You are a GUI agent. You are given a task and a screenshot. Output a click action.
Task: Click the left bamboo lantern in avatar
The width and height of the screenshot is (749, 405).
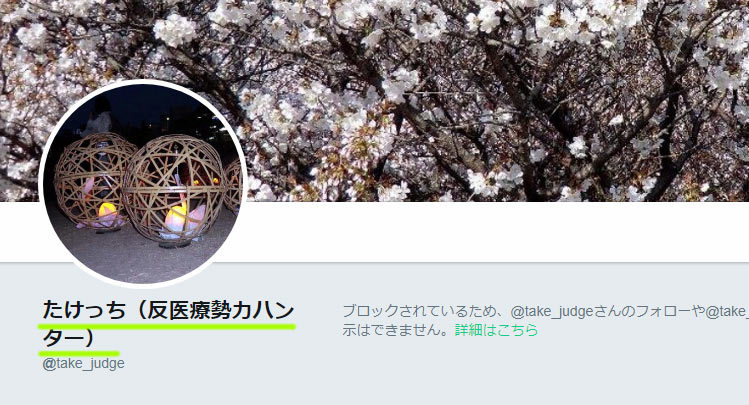(x=91, y=181)
